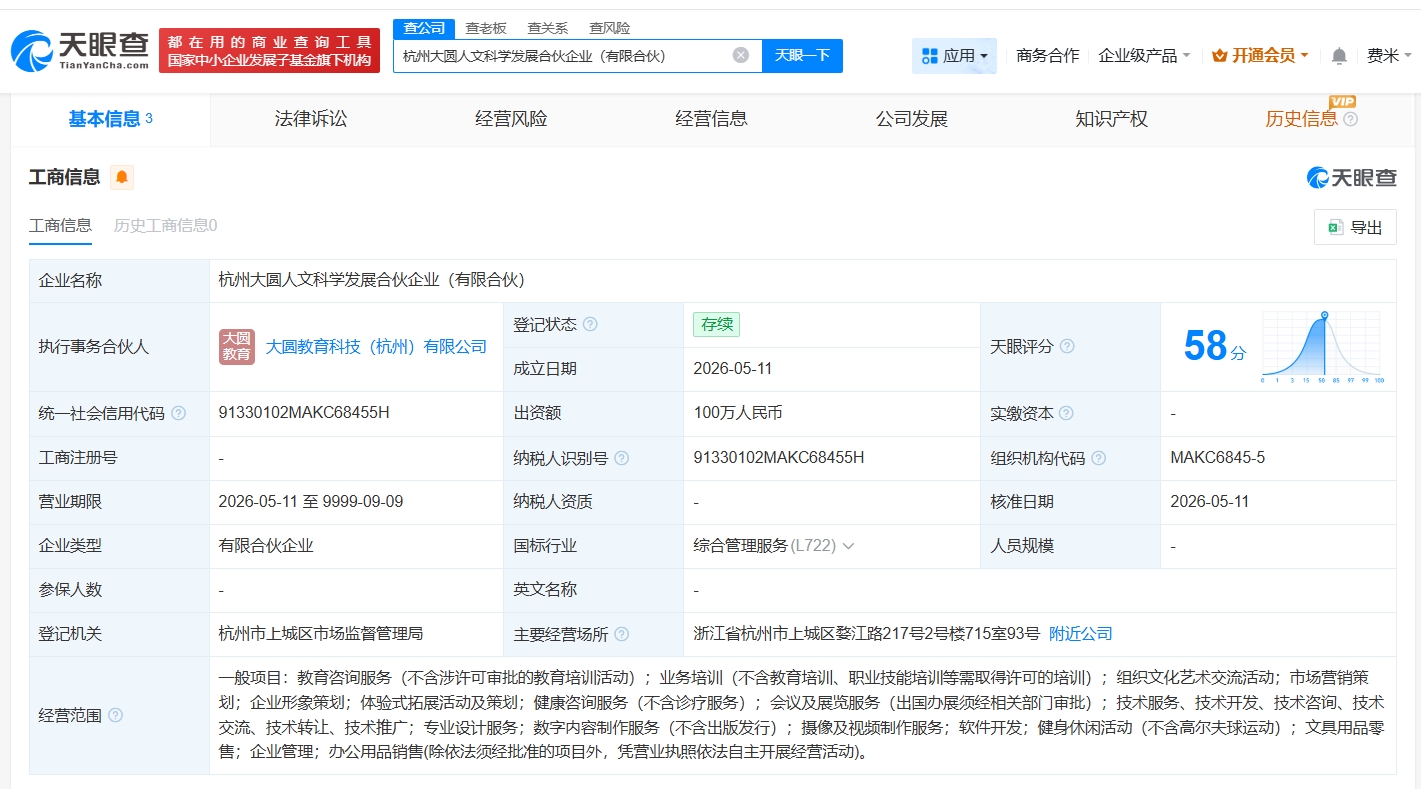This screenshot has width=1421, height=789.
Task: Click the credit code 91330102MAKC68455H under 统一社会信用代码
Action: pos(304,413)
